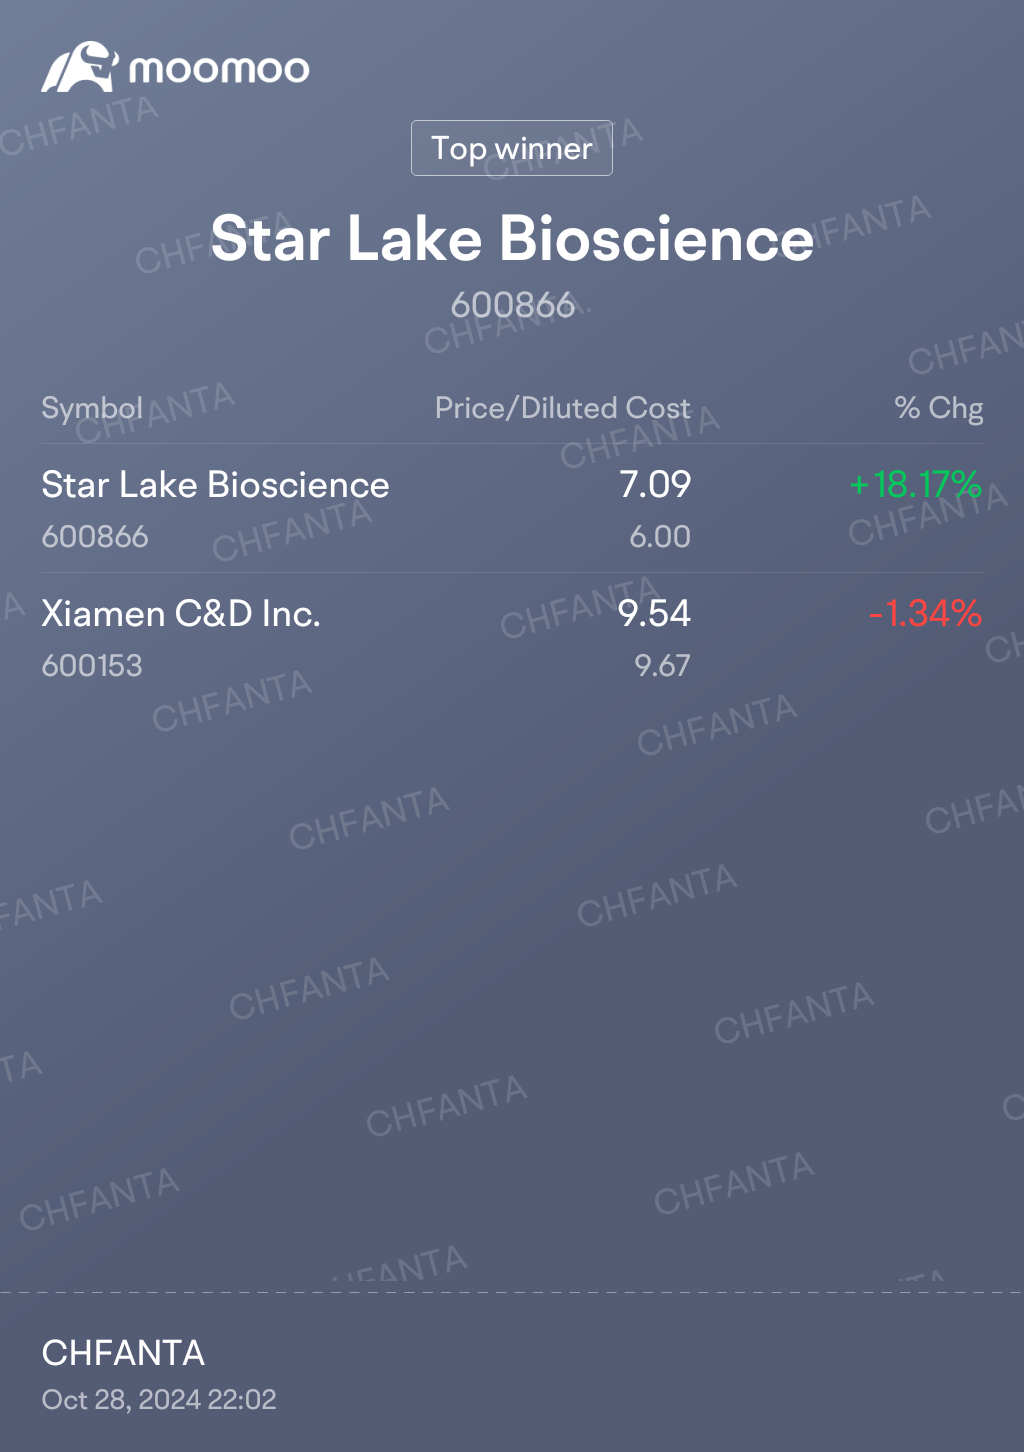Select the Top winner badge

tap(512, 148)
